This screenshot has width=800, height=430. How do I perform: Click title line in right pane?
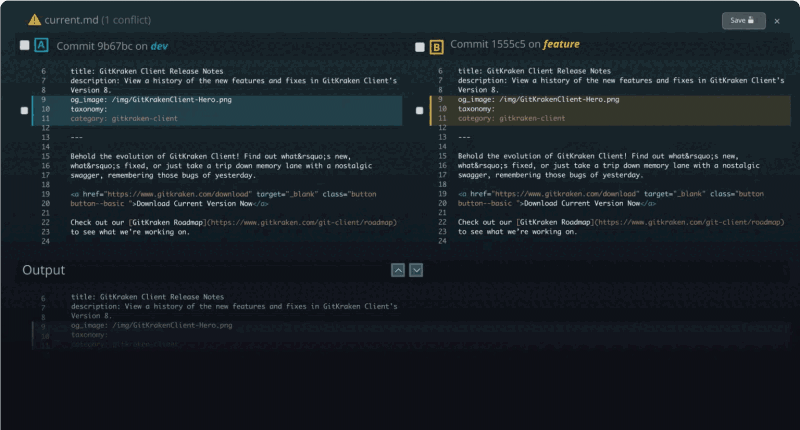pos(534,71)
